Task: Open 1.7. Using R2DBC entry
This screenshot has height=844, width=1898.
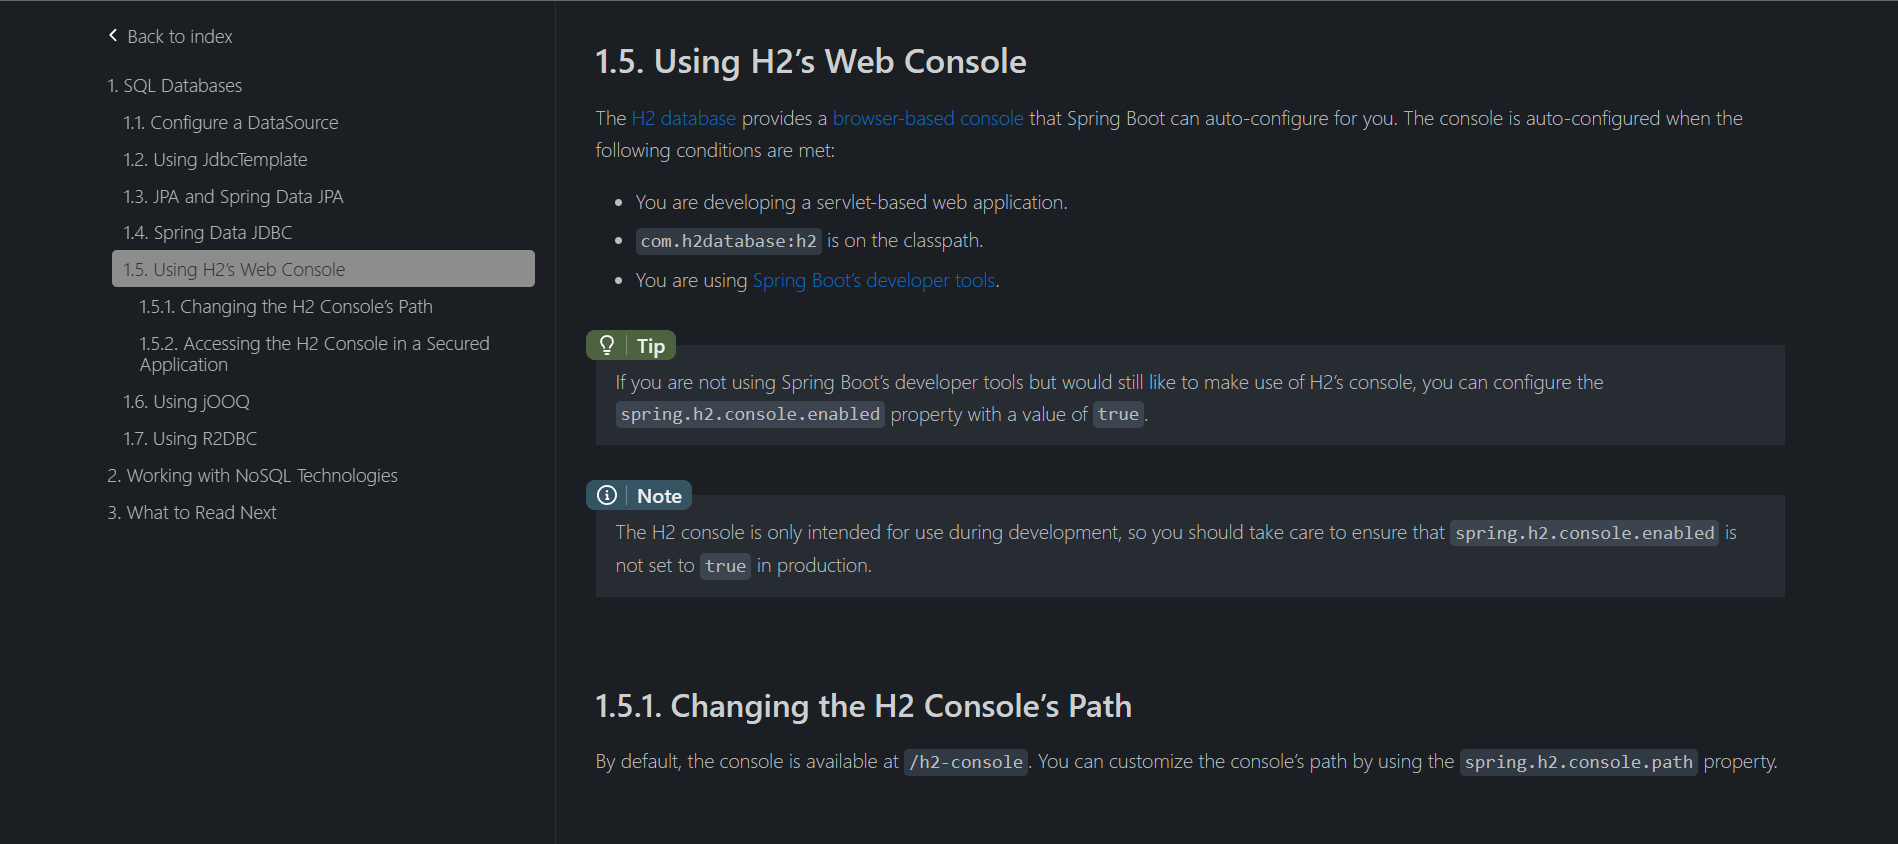Action: click(190, 439)
